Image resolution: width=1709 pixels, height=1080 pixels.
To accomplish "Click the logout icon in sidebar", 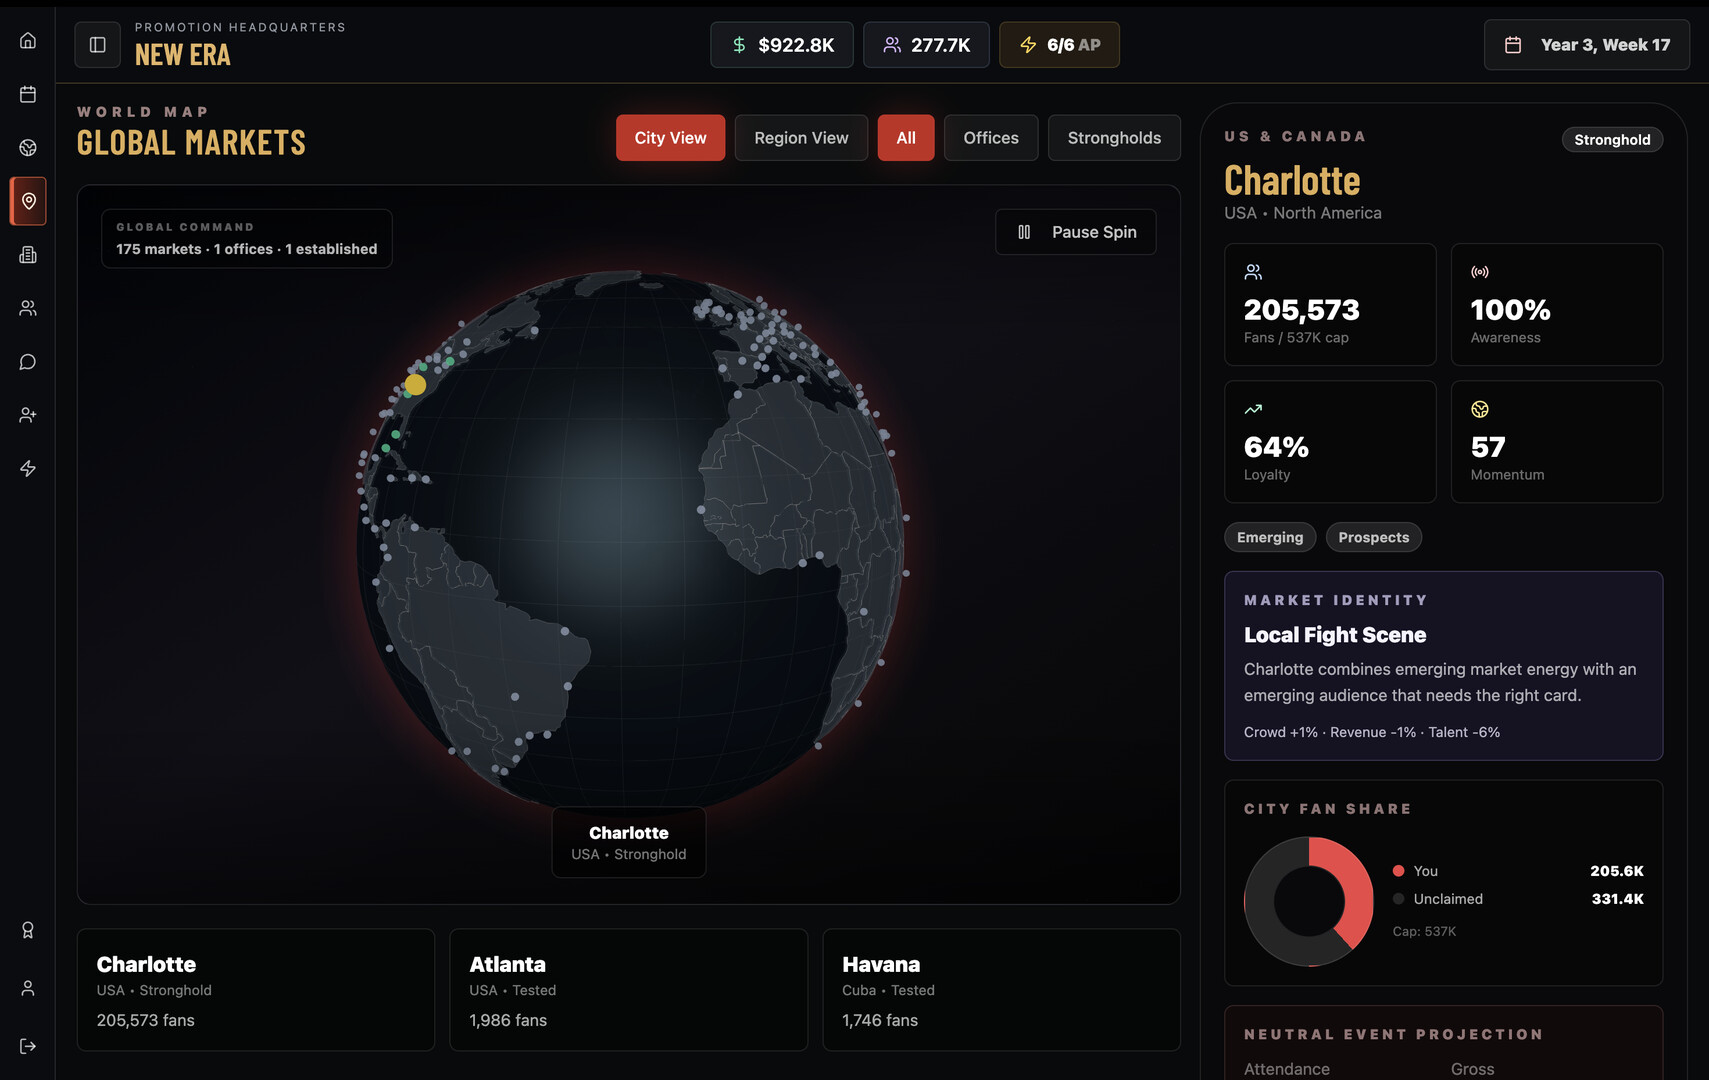I will pos(28,1046).
